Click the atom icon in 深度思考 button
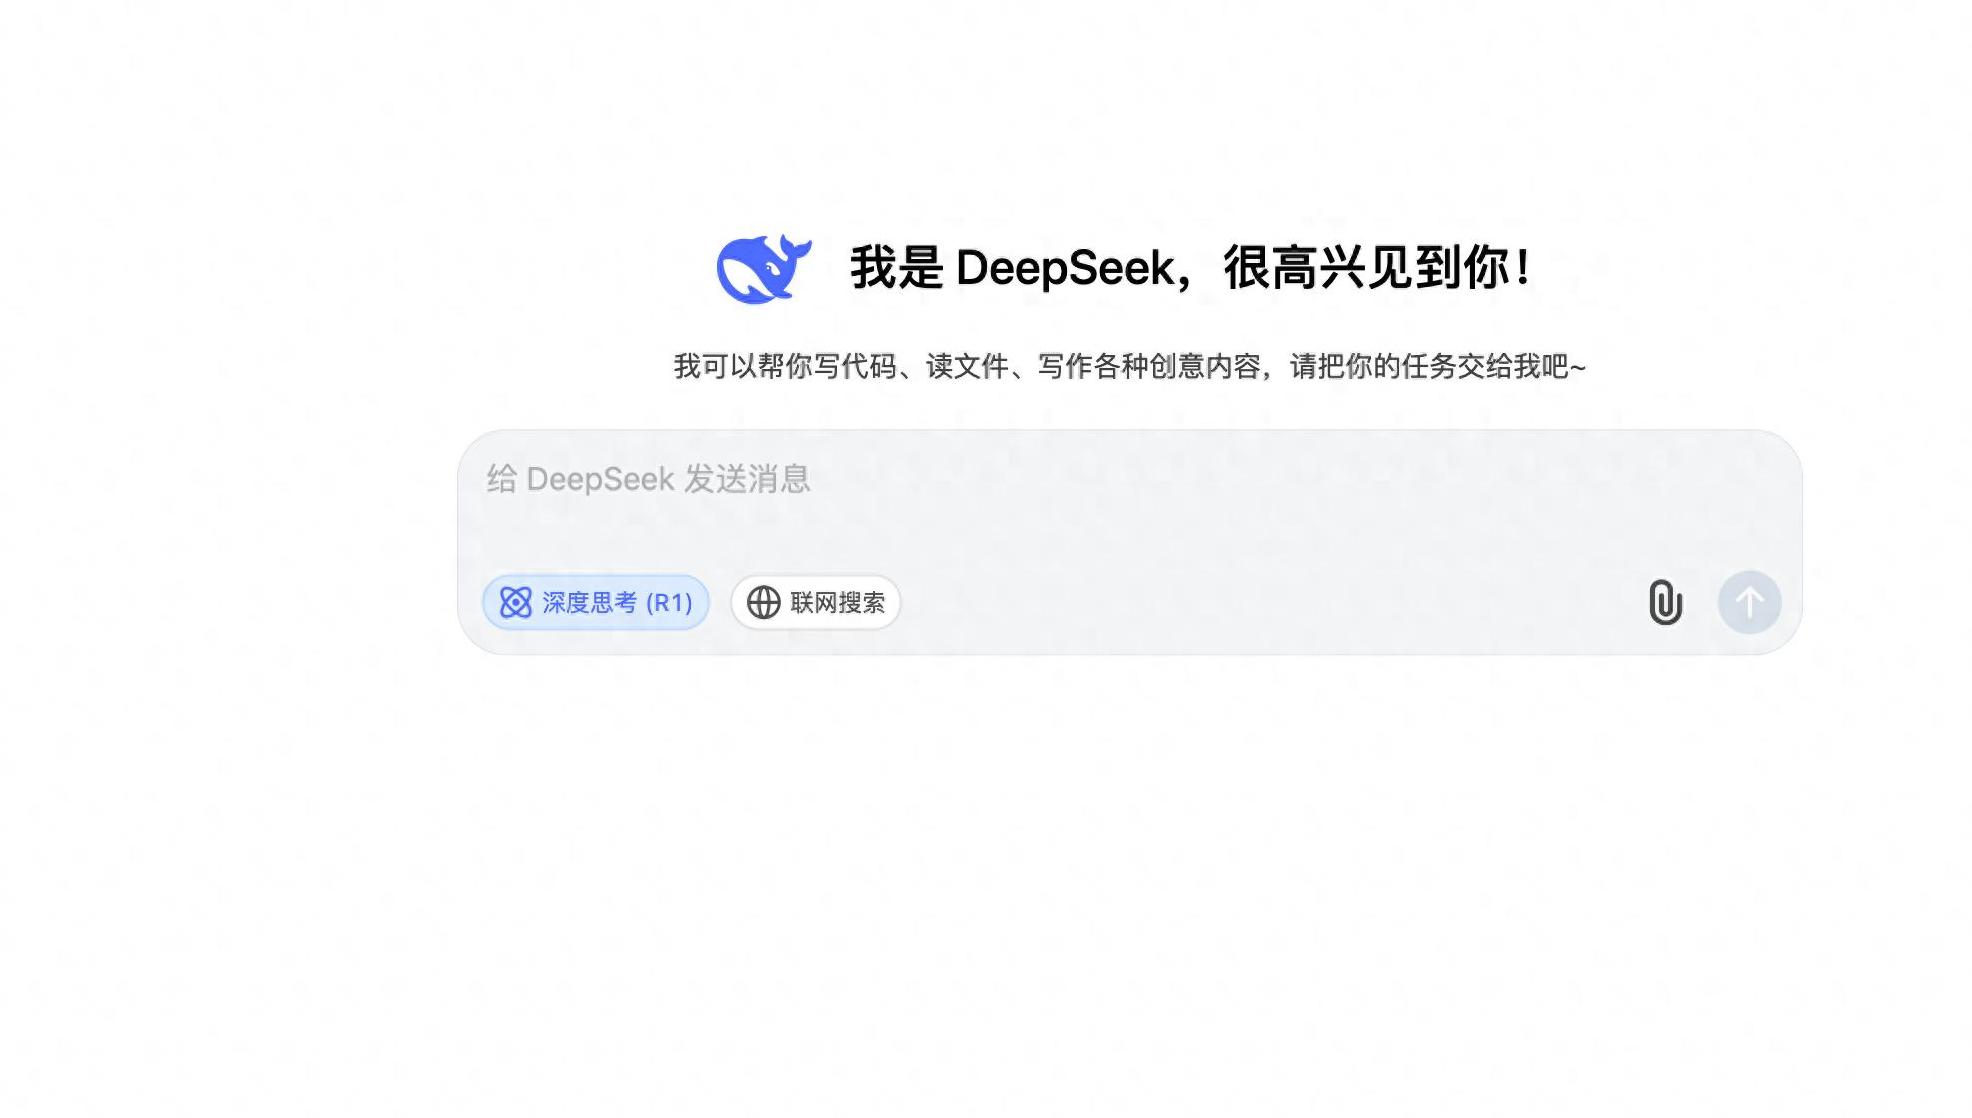This screenshot has height=1118, width=1972. pyautogui.click(x=516, y=602)
